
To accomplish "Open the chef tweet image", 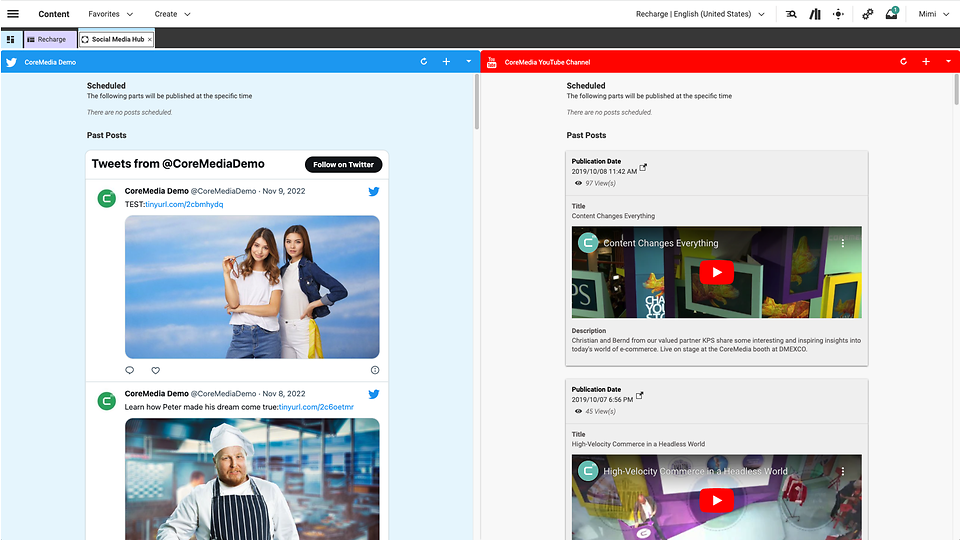I will point(252,479).
